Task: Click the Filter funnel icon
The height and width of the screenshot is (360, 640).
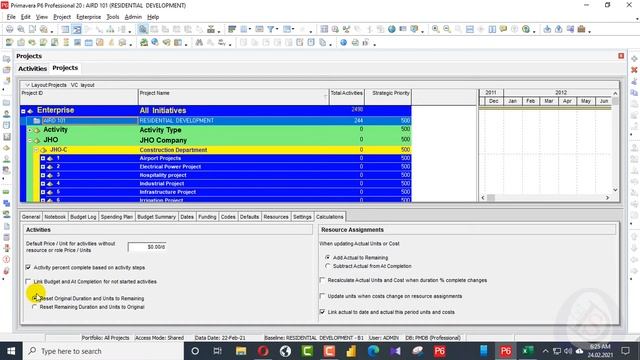Action: click(270, 29)
